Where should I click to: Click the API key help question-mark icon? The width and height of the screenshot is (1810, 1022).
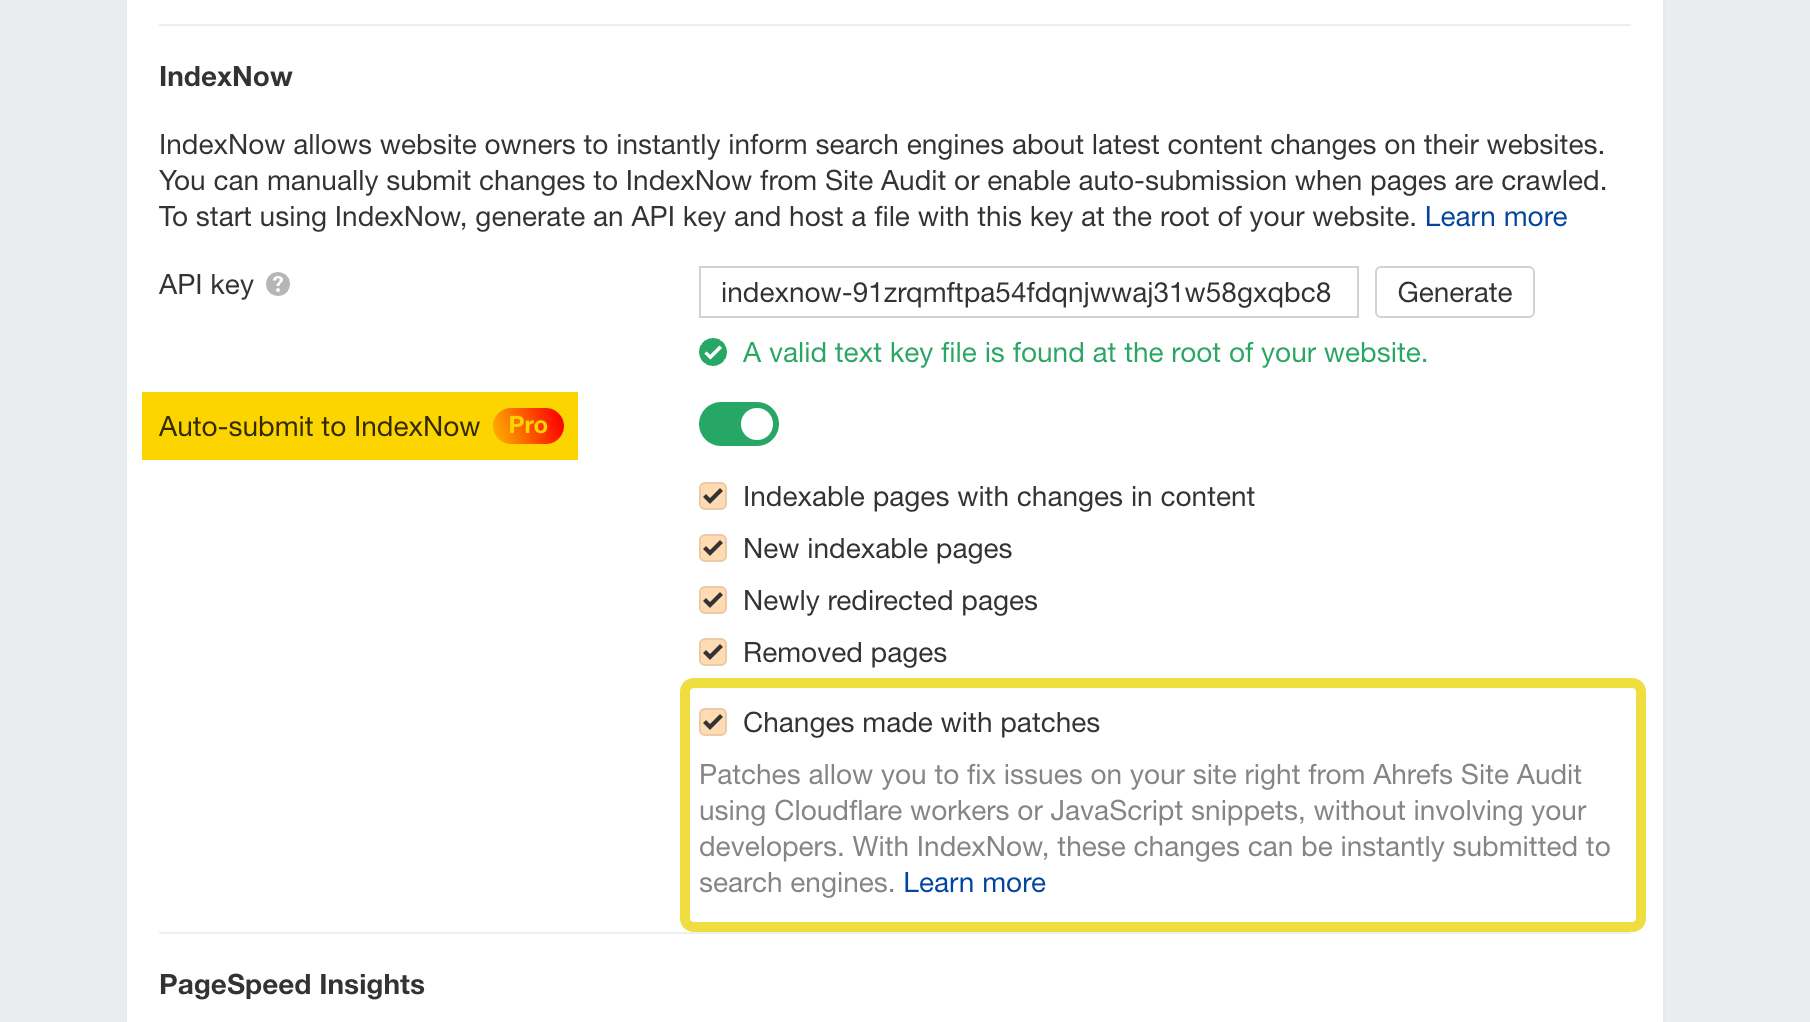278,285
